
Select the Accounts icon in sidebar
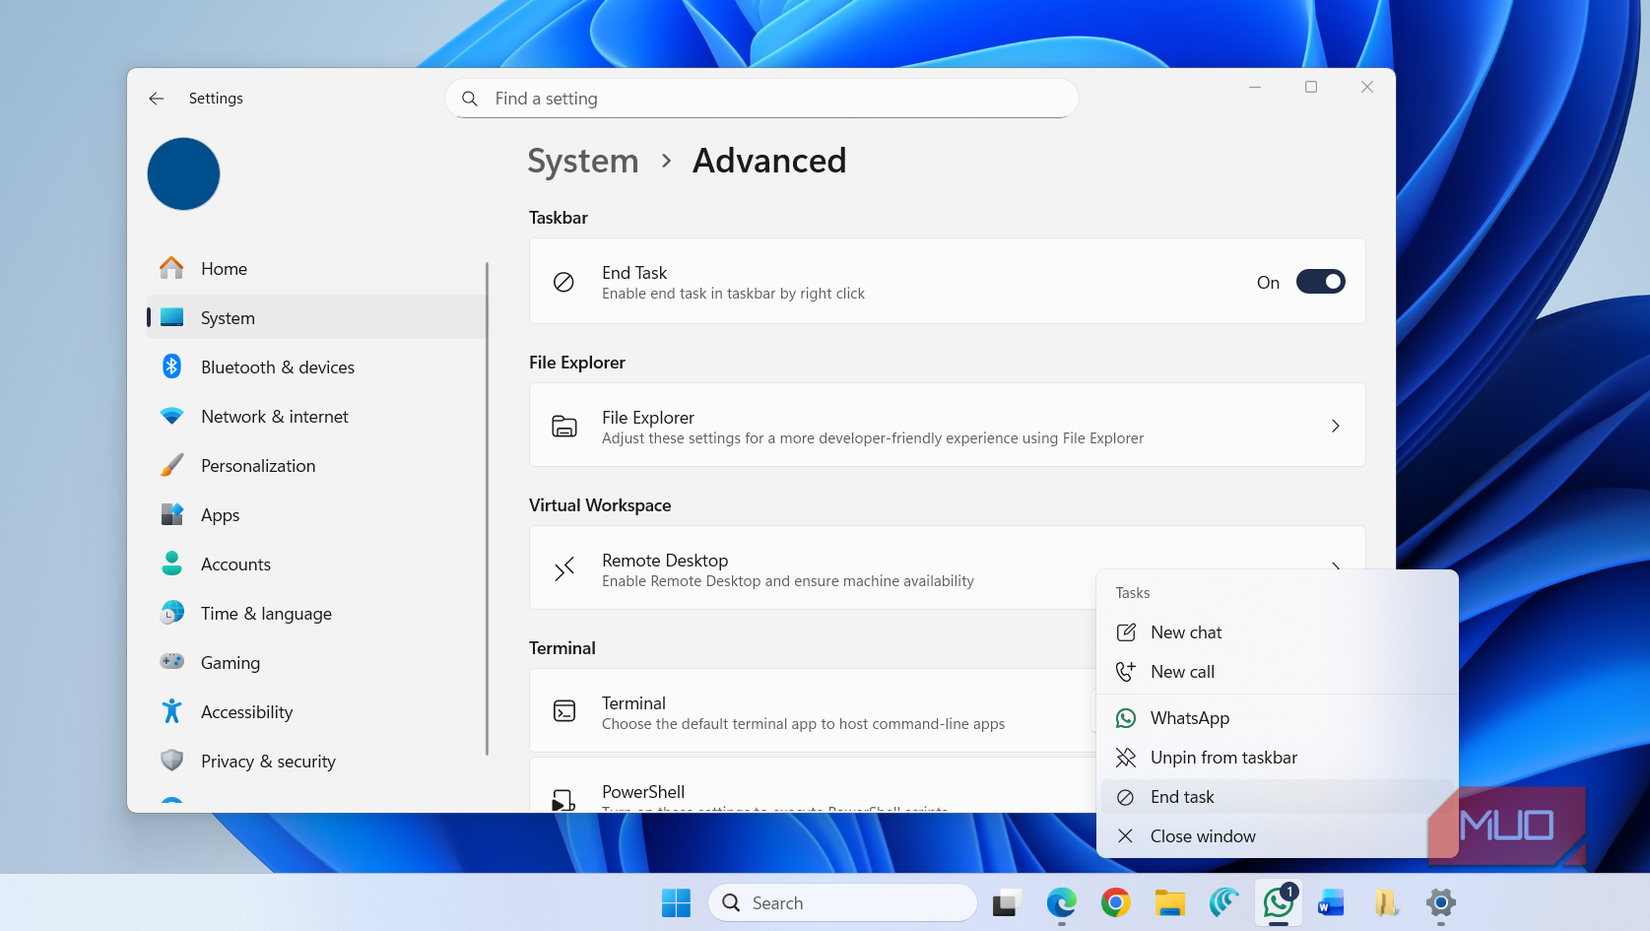coord(172,563)
